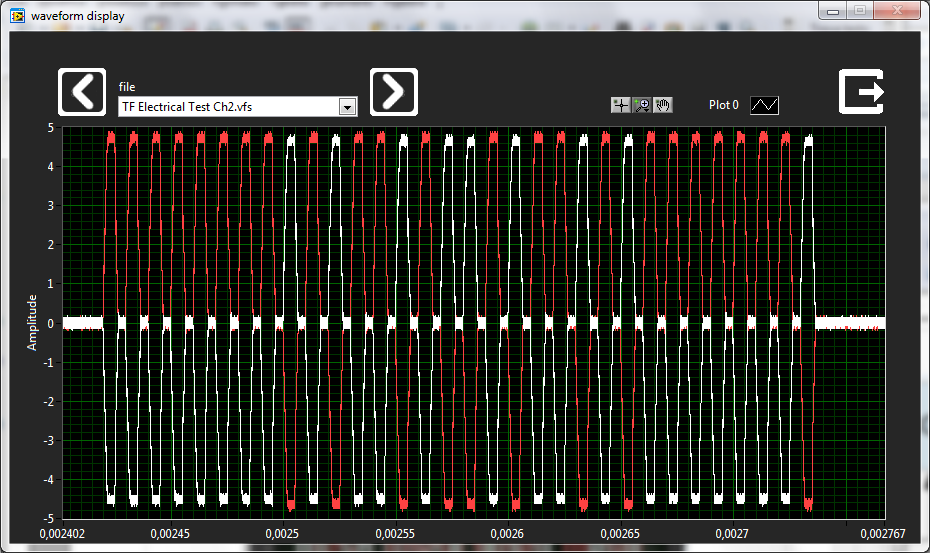Select the hand pan tool
This screenshot has height=553, width=930.
pyautogui.click(x=663, y=105)
